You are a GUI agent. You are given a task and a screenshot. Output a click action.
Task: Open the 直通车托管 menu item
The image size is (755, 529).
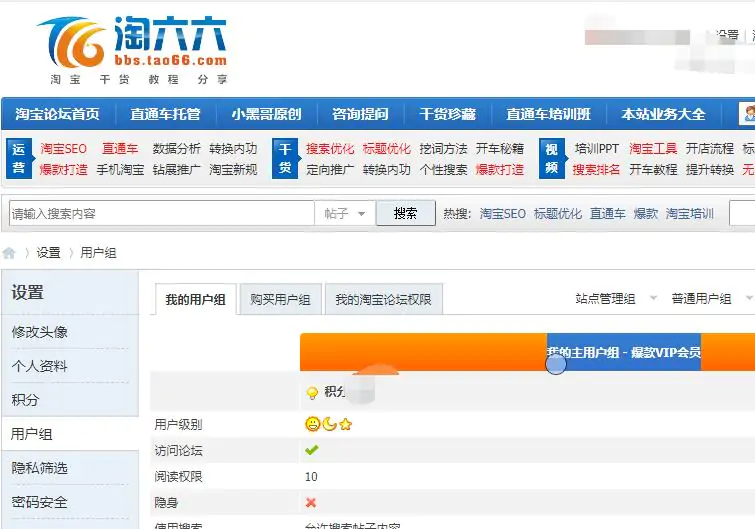tap(165, 114)
